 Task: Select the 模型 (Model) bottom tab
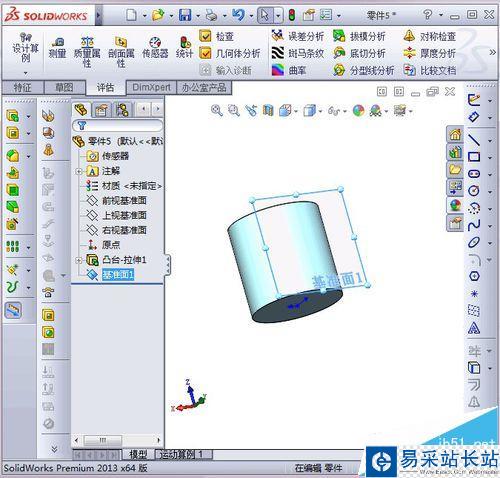(x=138, y=454)
